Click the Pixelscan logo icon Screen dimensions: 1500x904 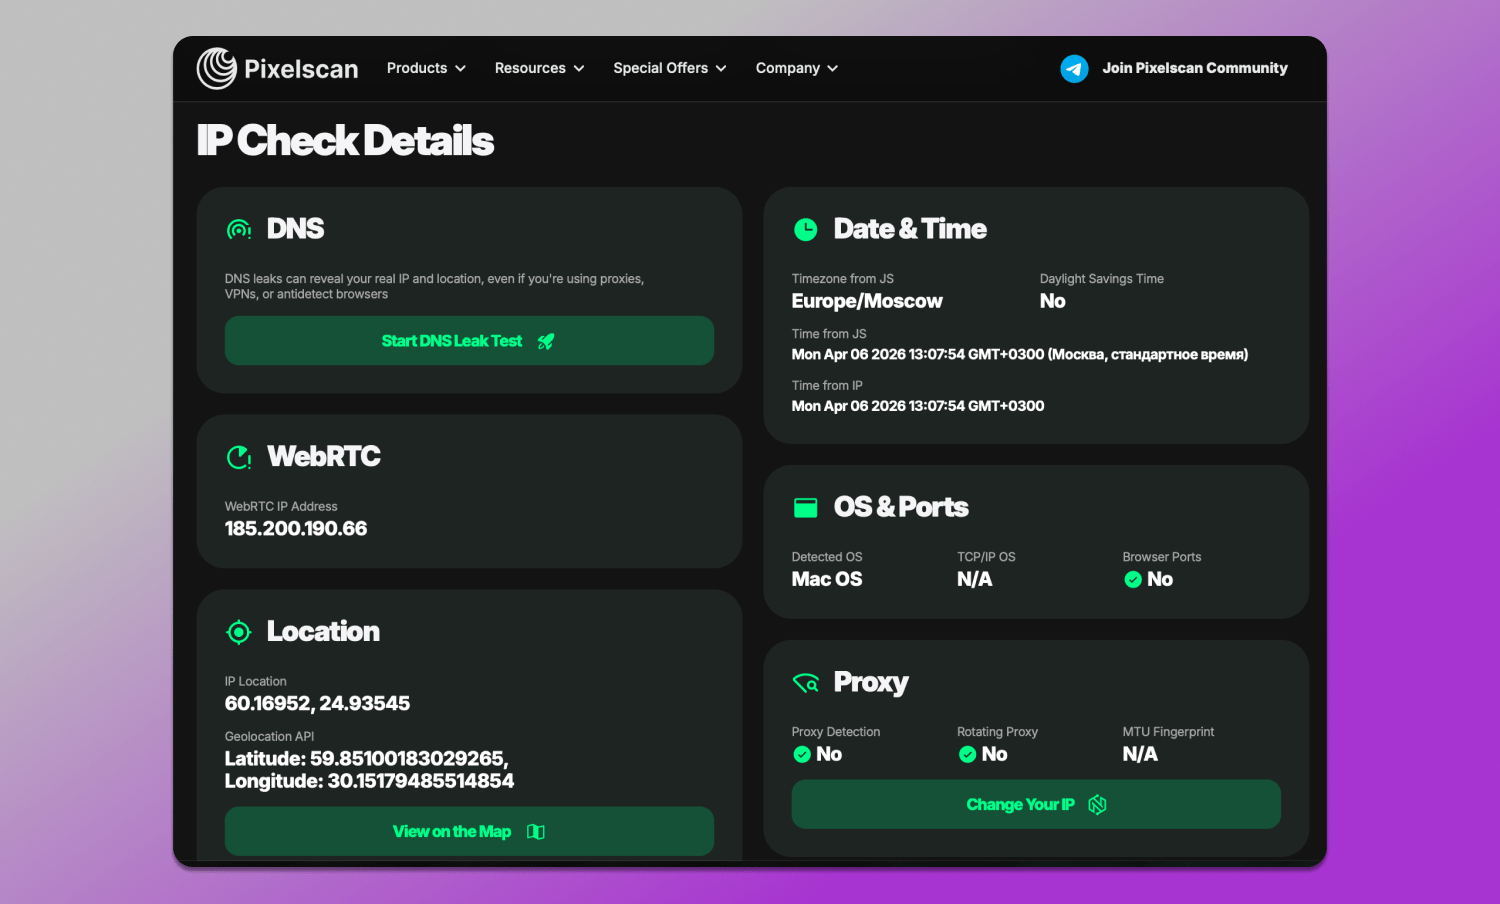click(x=216, y=68)
